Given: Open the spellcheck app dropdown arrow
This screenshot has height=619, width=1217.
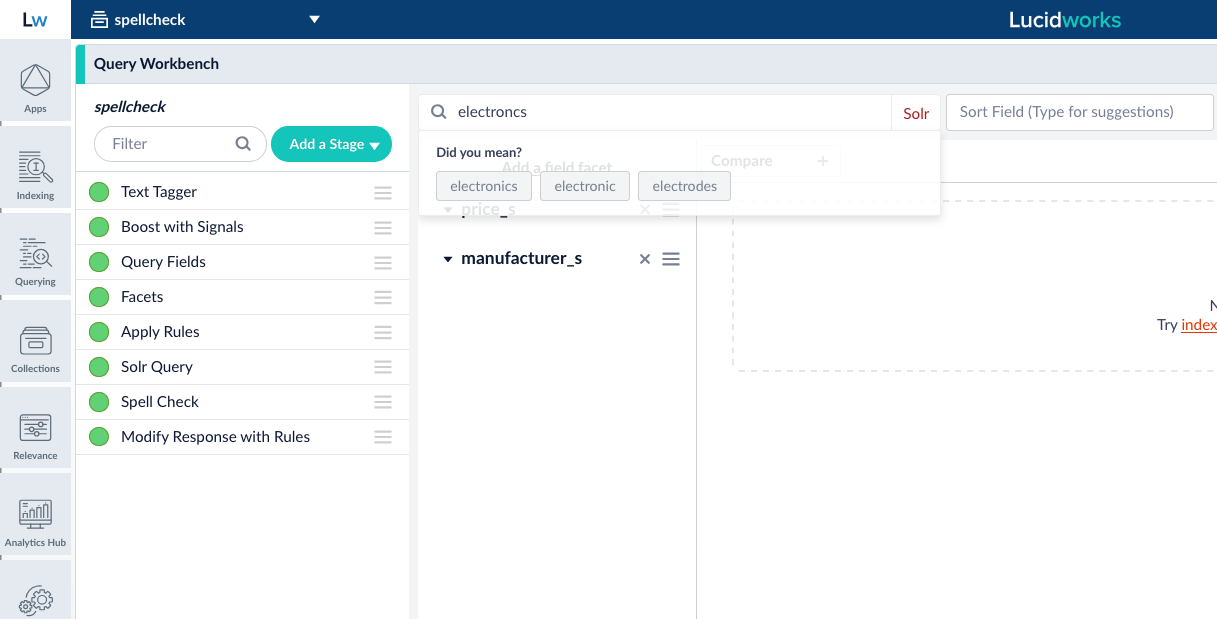Looking at the screenshot, I should click(x=314, y=19).
